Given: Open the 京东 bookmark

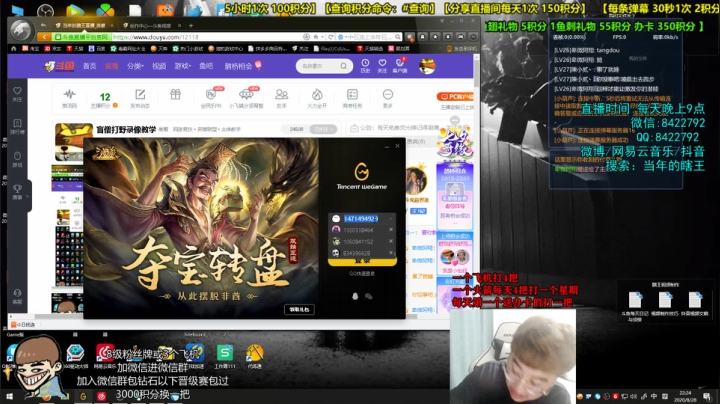Looking at the screenshot, I should [x=53, y=48].
